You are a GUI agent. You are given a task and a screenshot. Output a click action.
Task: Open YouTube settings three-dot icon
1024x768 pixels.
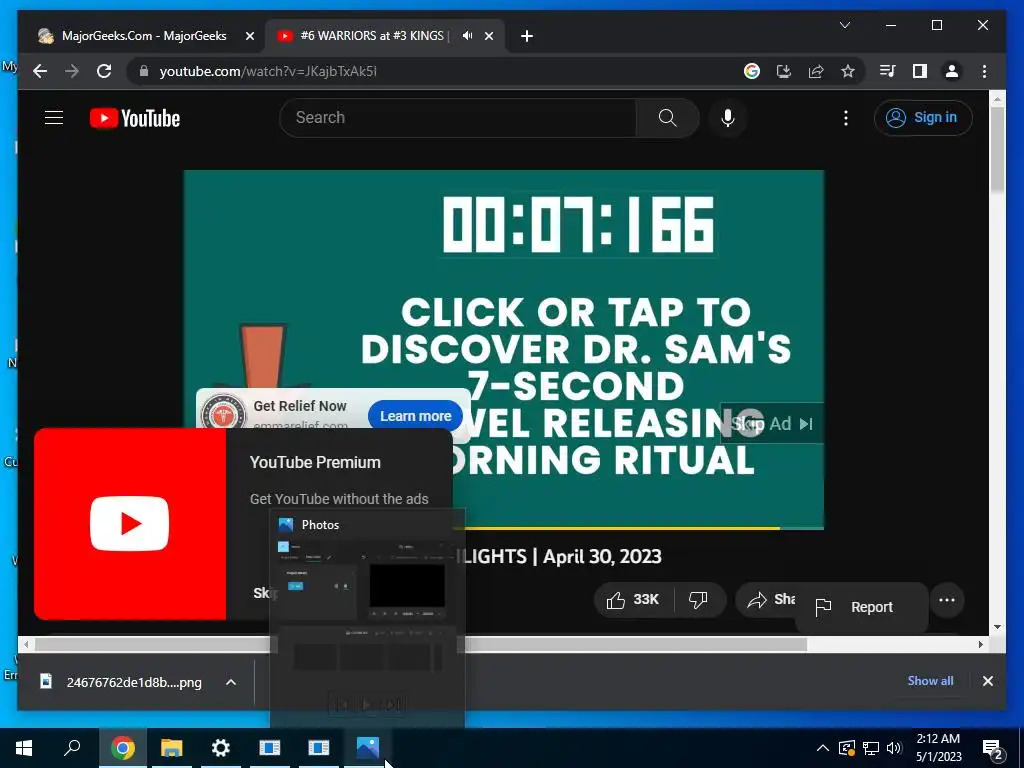tap(846, 118)
